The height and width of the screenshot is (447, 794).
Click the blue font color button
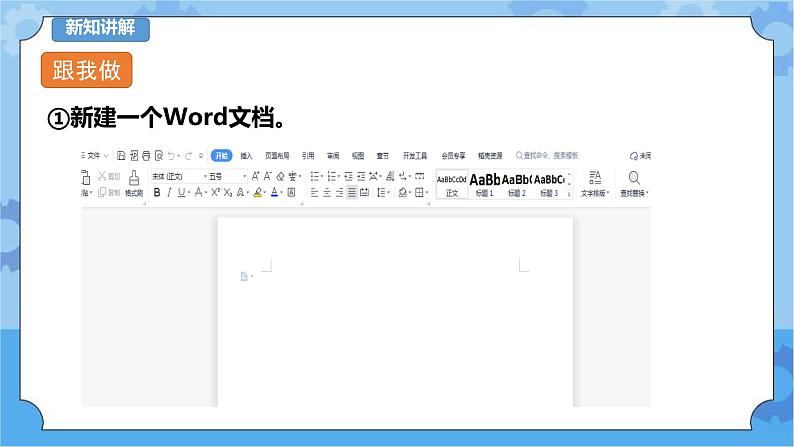coord(274,192)
